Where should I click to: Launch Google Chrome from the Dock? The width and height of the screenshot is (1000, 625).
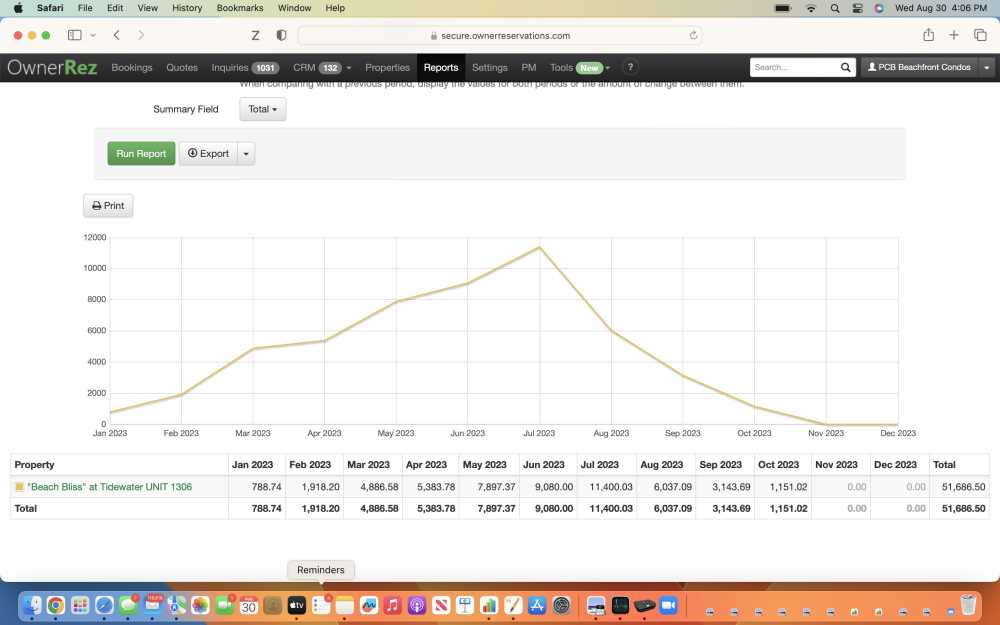[56, 606]
